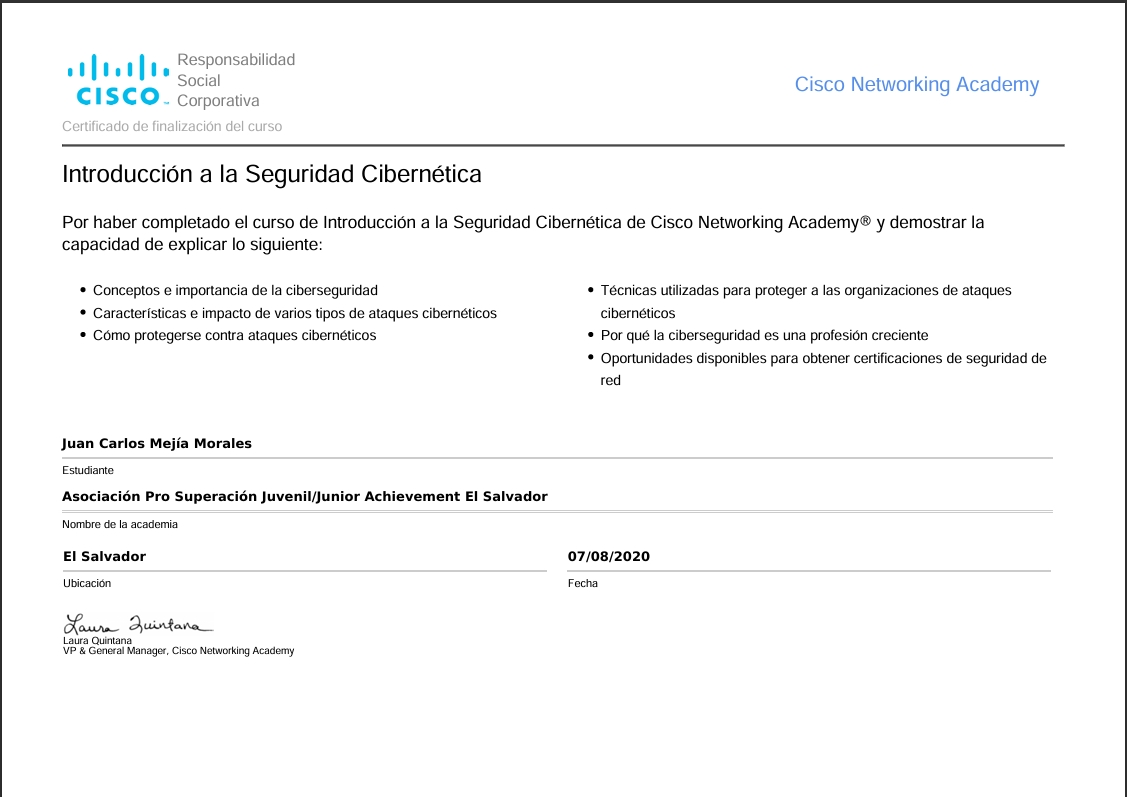1127x797 pixels.
Task: Select the location value "El Salvador"
Action: tap(104, 556)
